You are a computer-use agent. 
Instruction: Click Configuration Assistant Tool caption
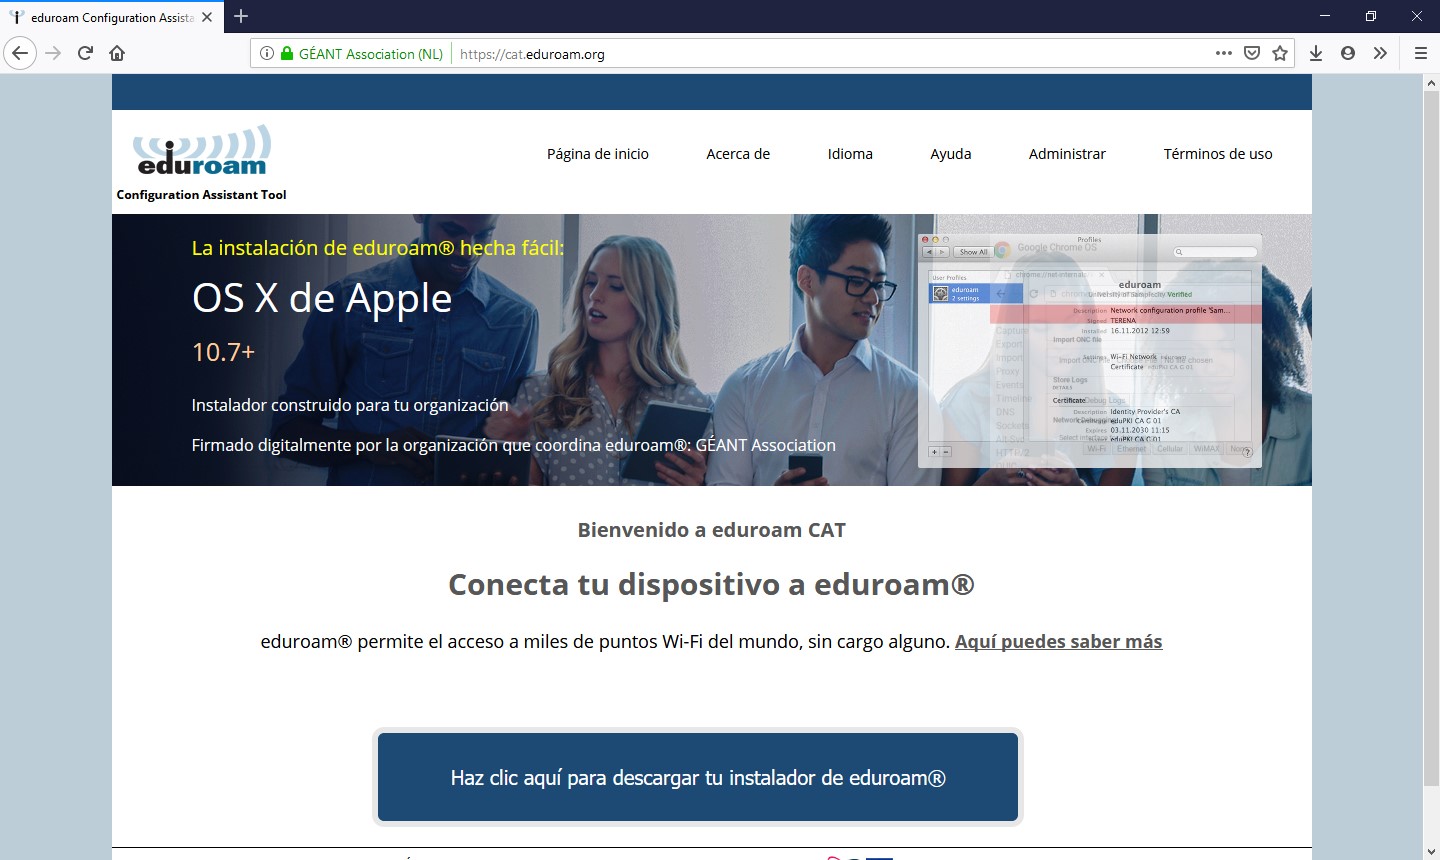[201, 195]
